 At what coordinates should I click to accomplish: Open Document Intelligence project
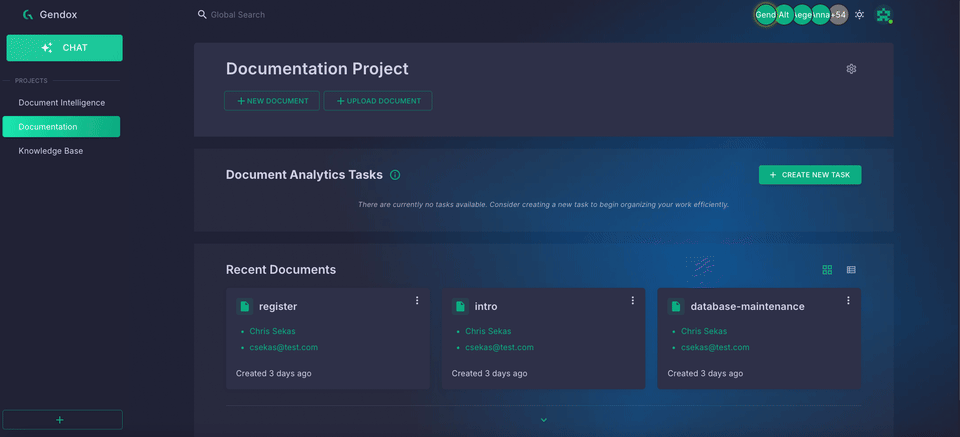click(61, 103)
